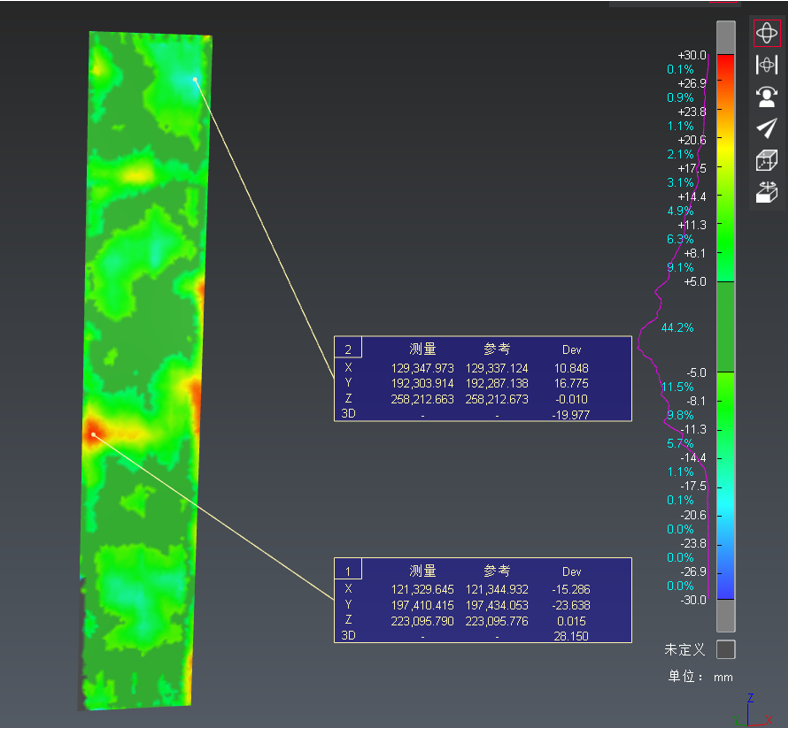Click the -17.5 scale tick label

(693, 486)
